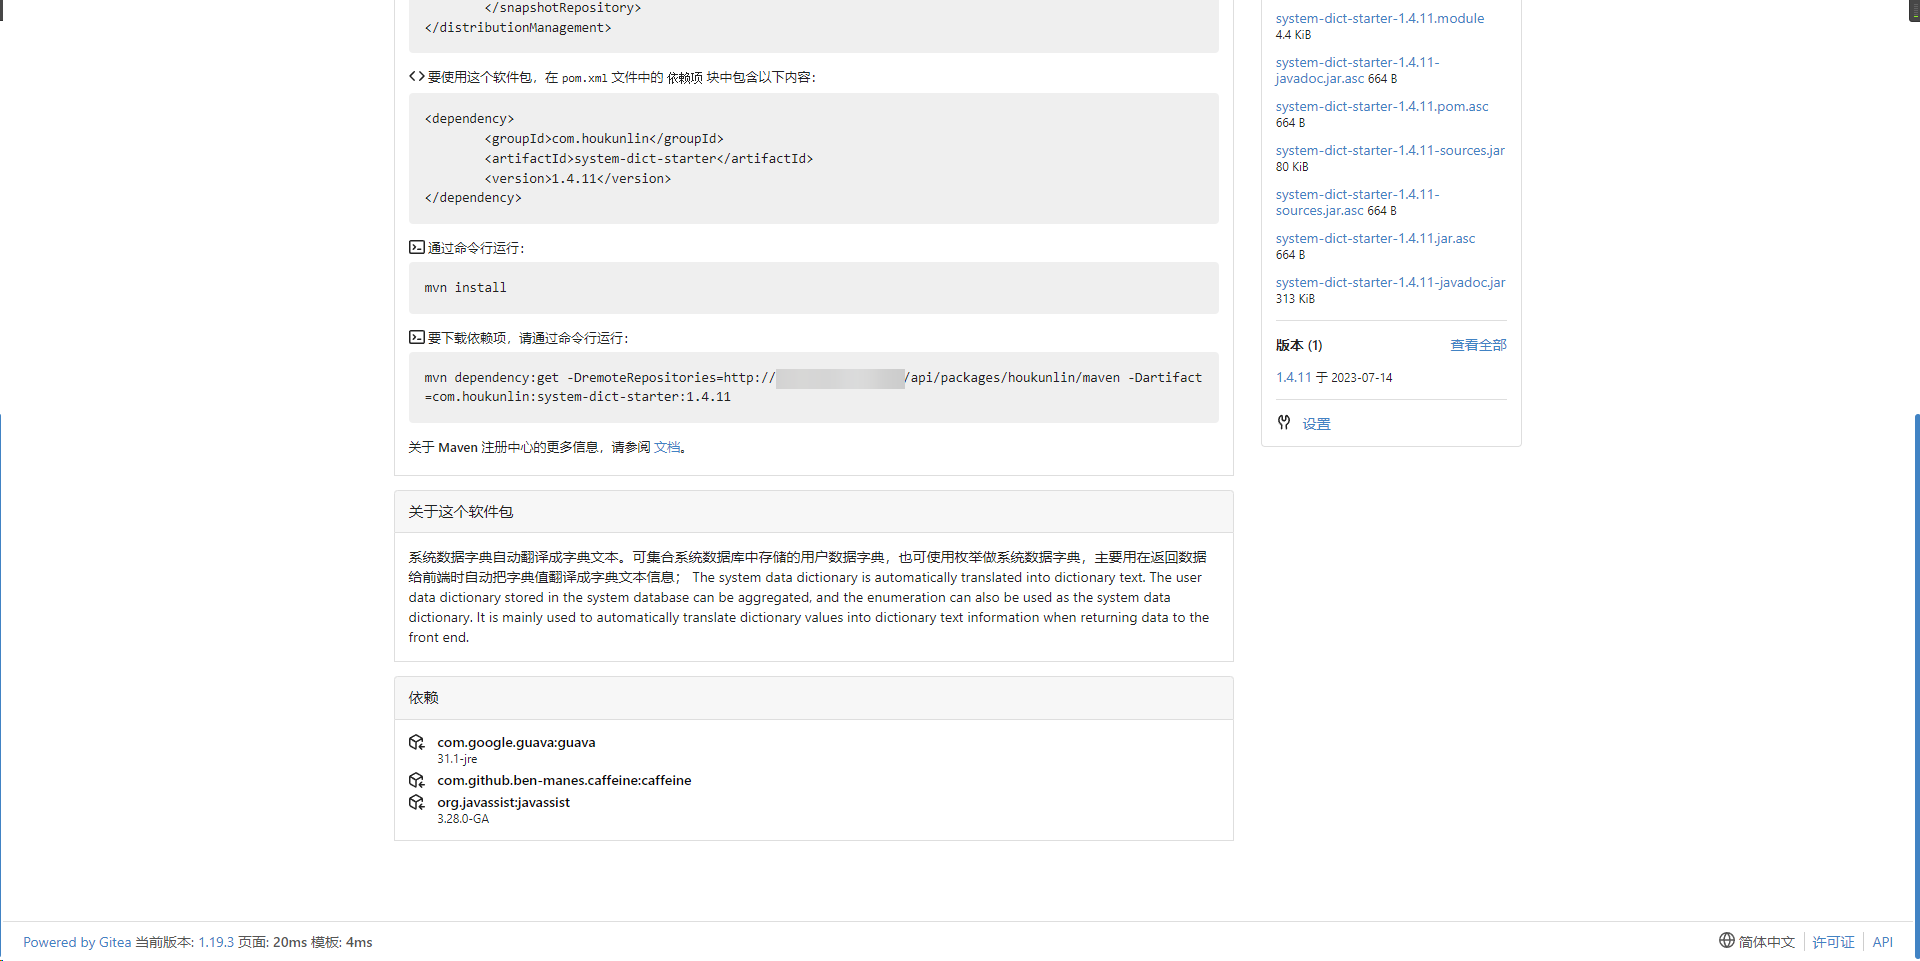Download system-dict-starter-1.4.11-javadoc.jar
The image size is (1920, 961).
[1389, 282]
